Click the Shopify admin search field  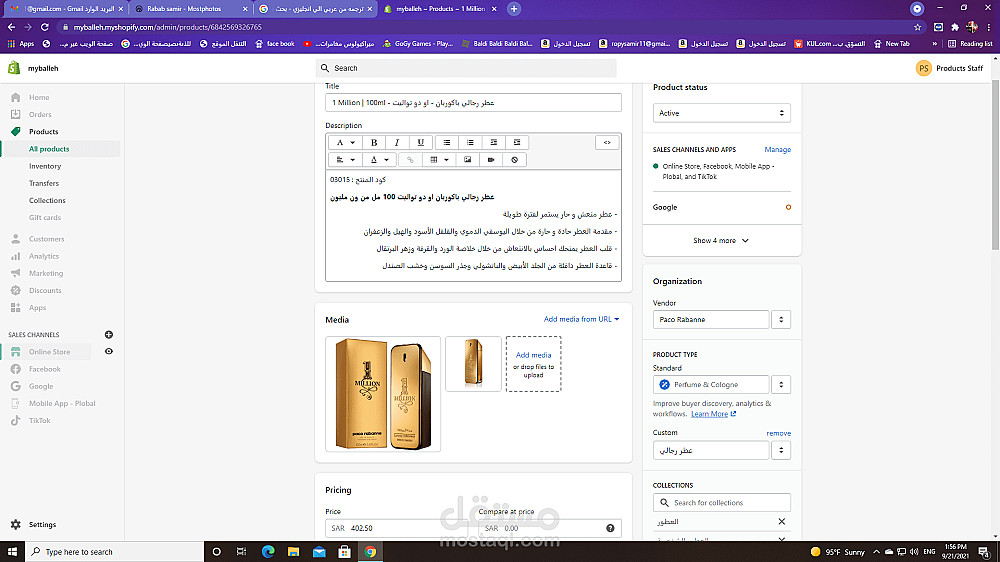[466, 68]
